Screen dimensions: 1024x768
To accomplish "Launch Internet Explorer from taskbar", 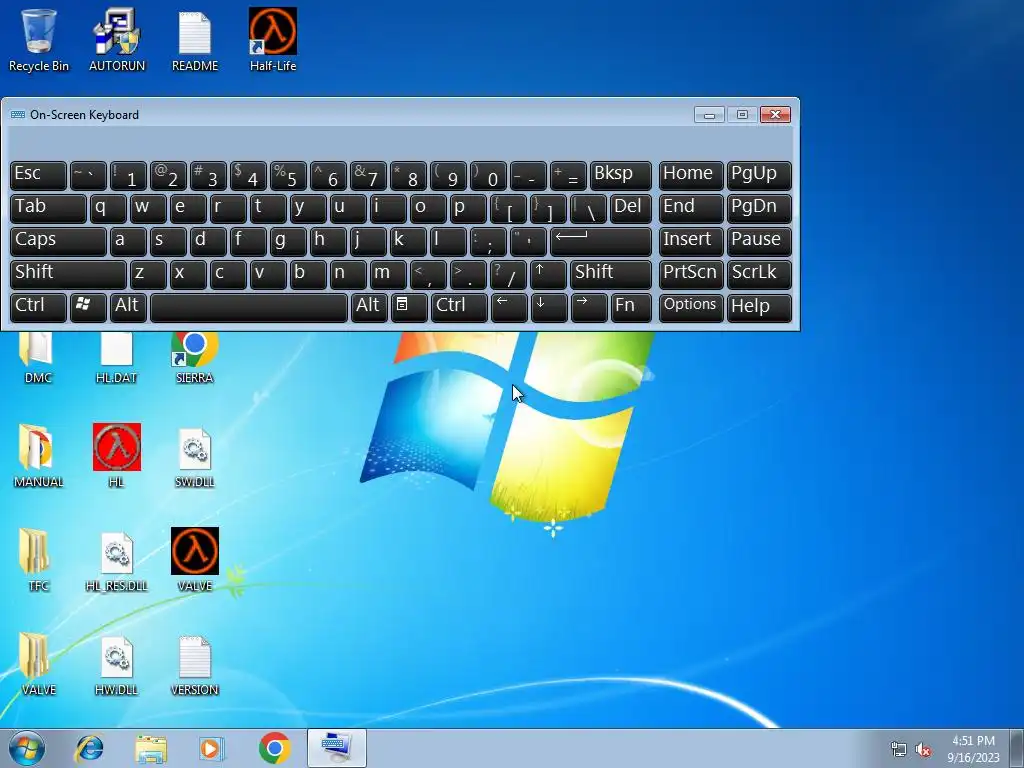I will point(89,748).
